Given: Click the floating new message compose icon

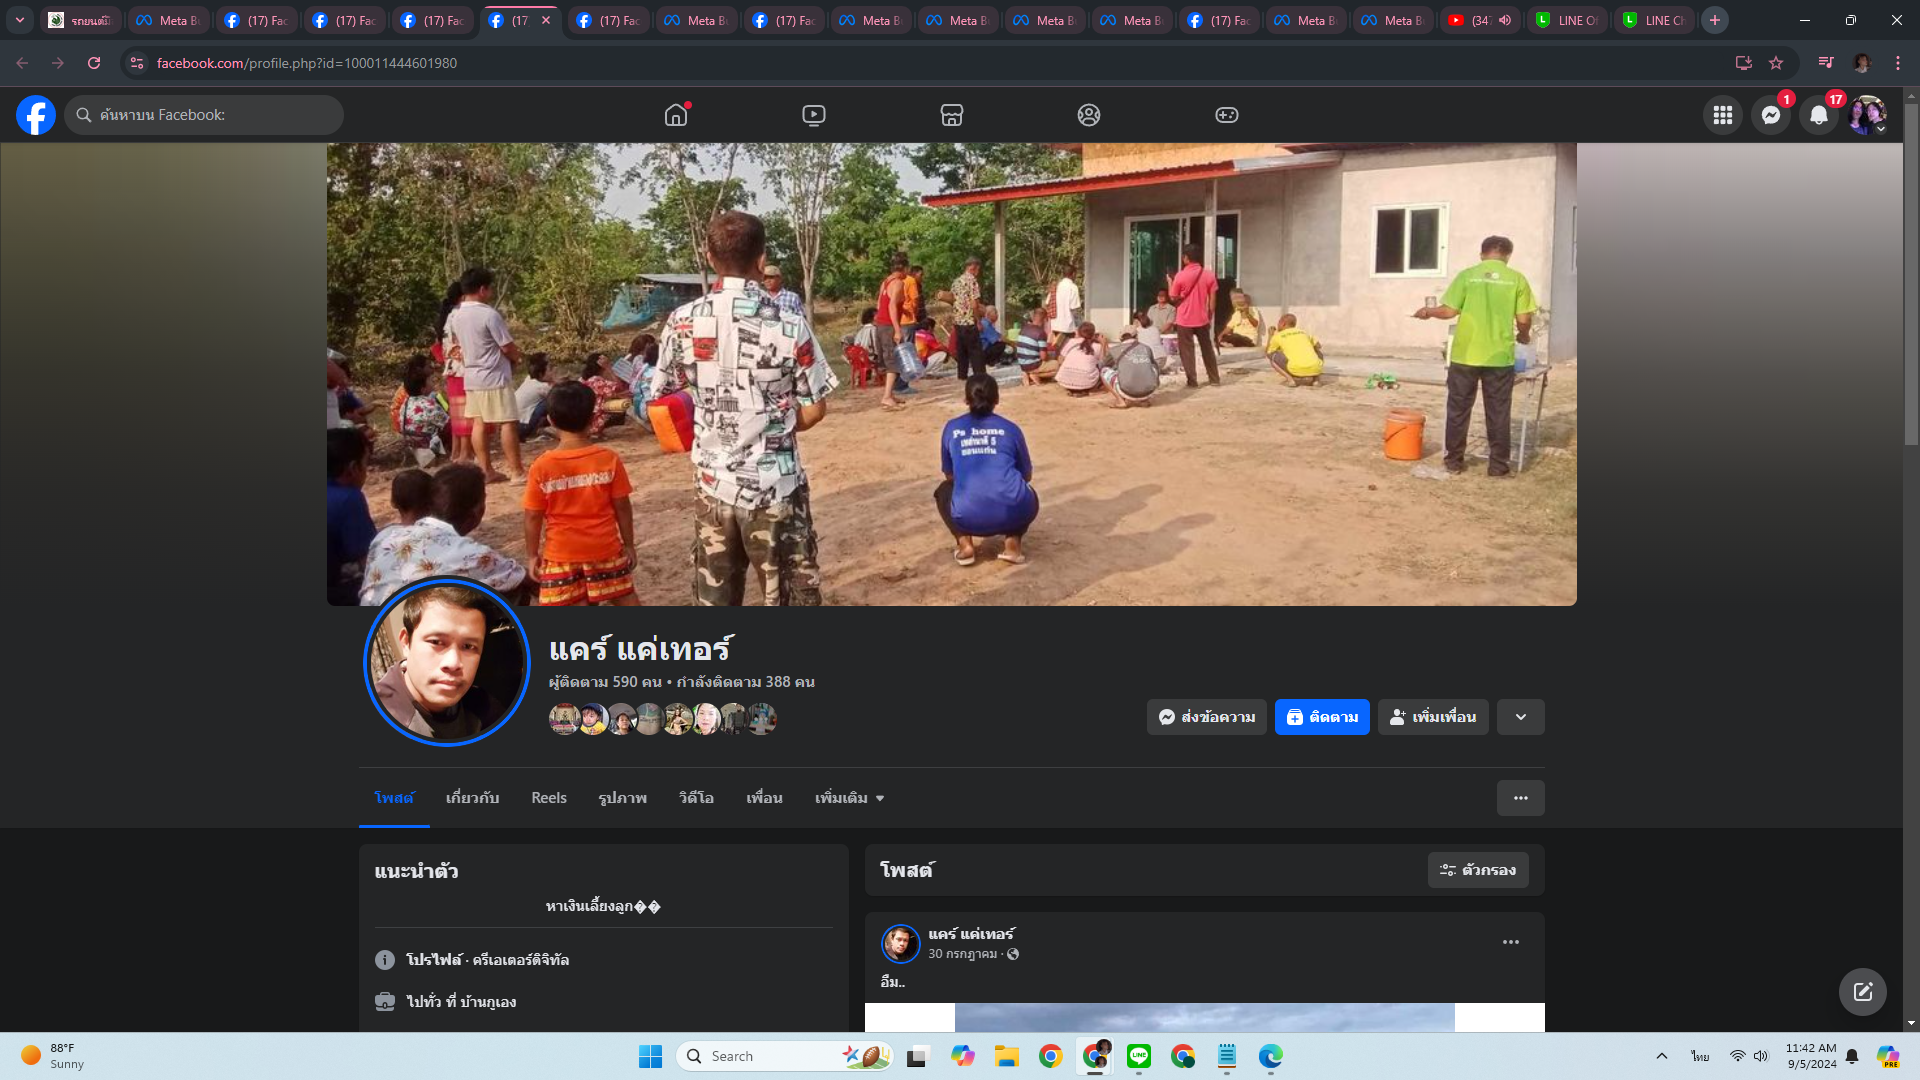Looking at the screenshot, I should pos(1862,991).
